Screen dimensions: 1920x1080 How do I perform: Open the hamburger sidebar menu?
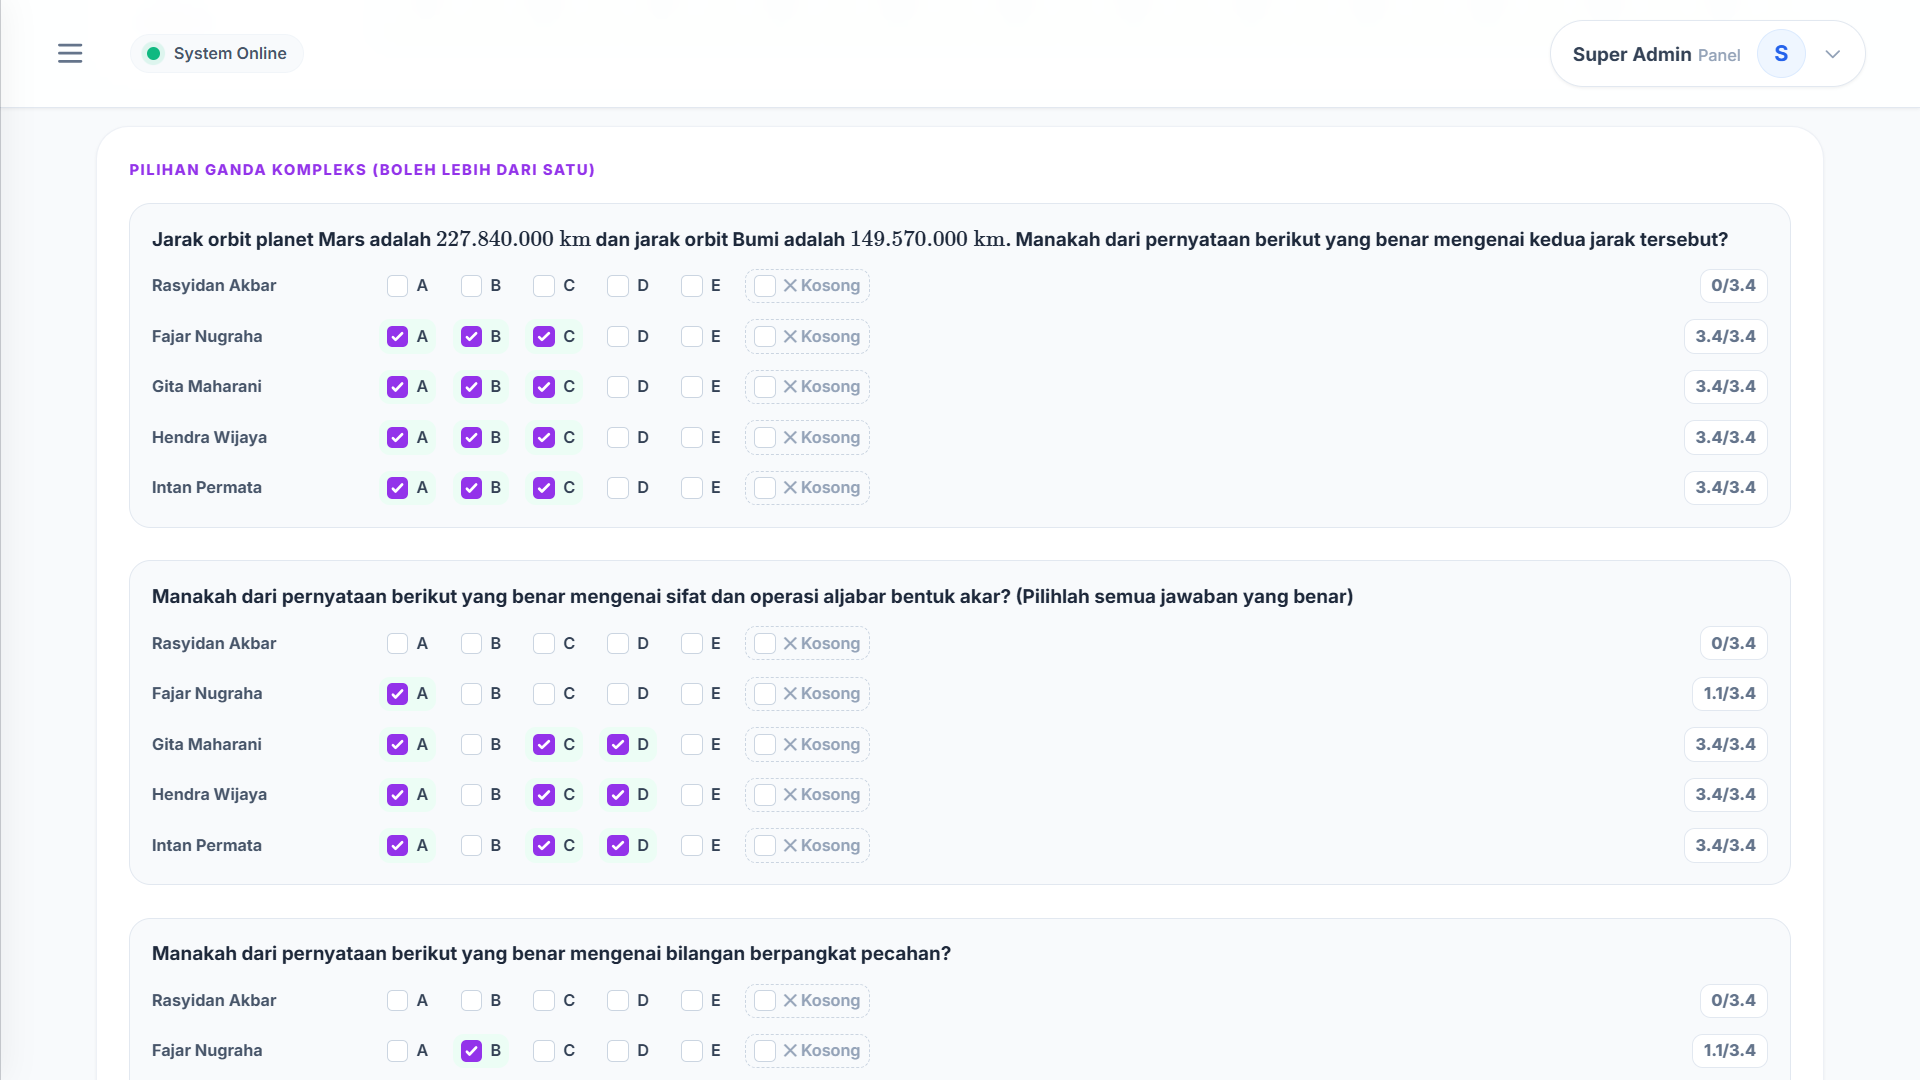[x=70, y=54]
